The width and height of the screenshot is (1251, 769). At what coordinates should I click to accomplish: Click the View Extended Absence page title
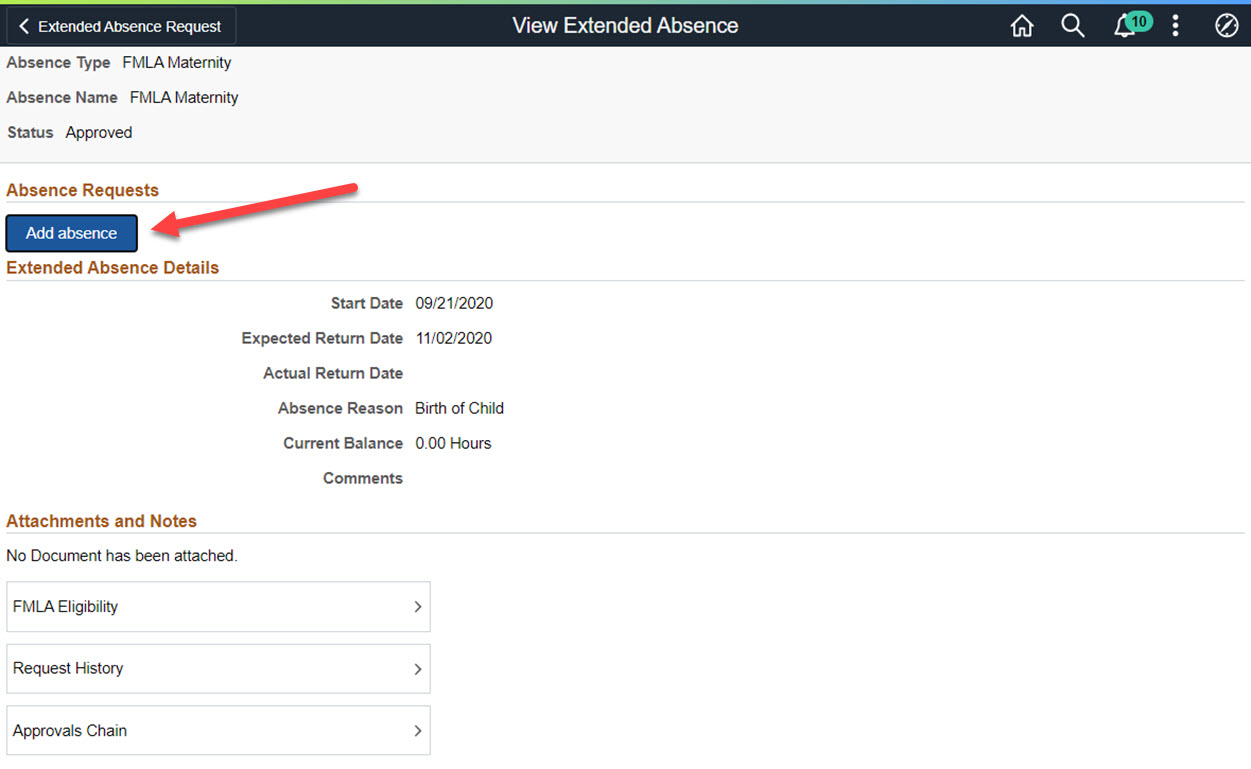pos(625,26)
